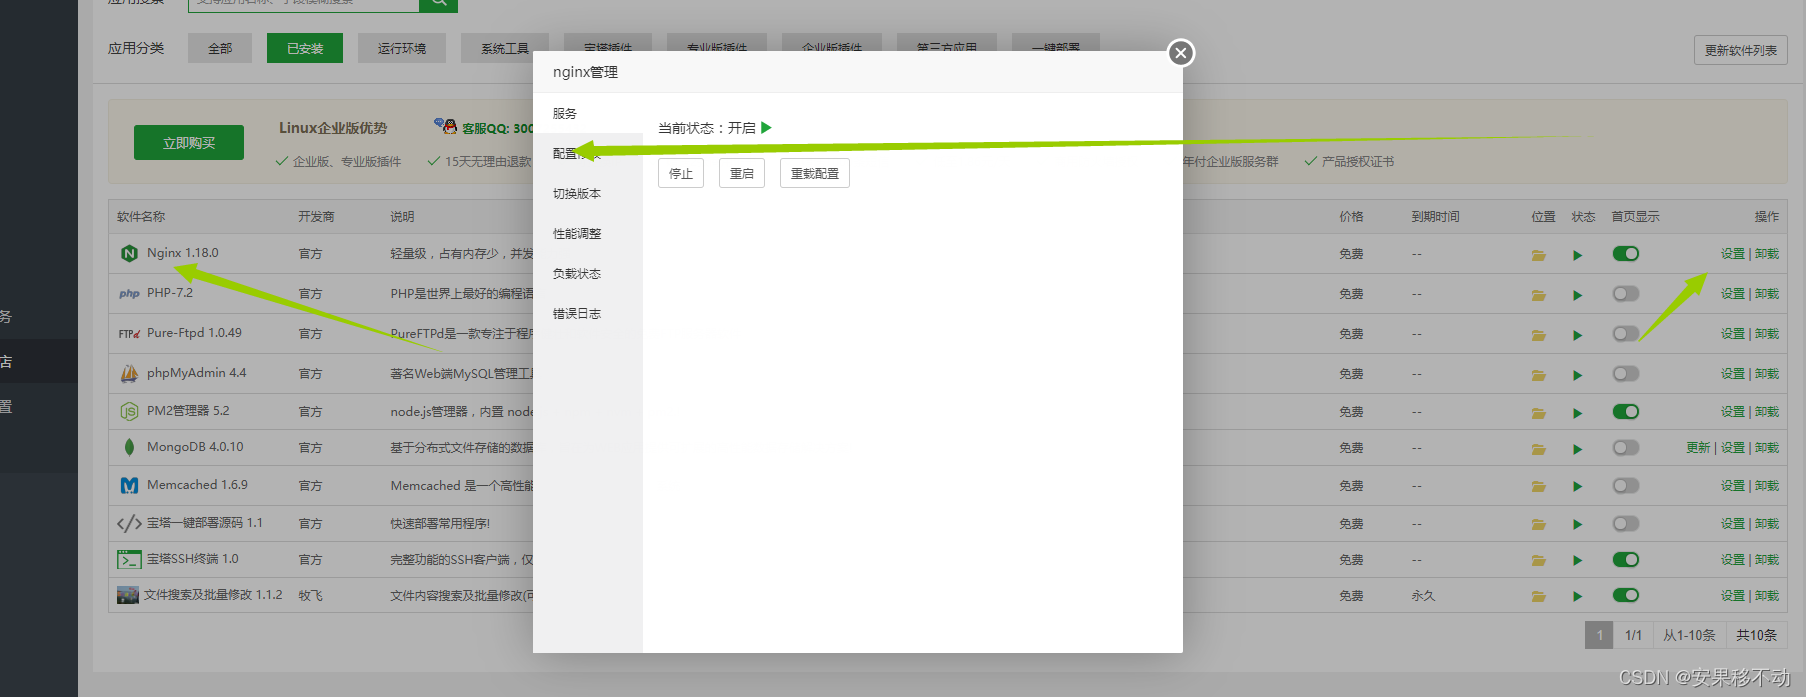Open the 配置修改 tab in nginx dialog
The width and height of the screenshot is (1806, 697).
pos(588,153)
